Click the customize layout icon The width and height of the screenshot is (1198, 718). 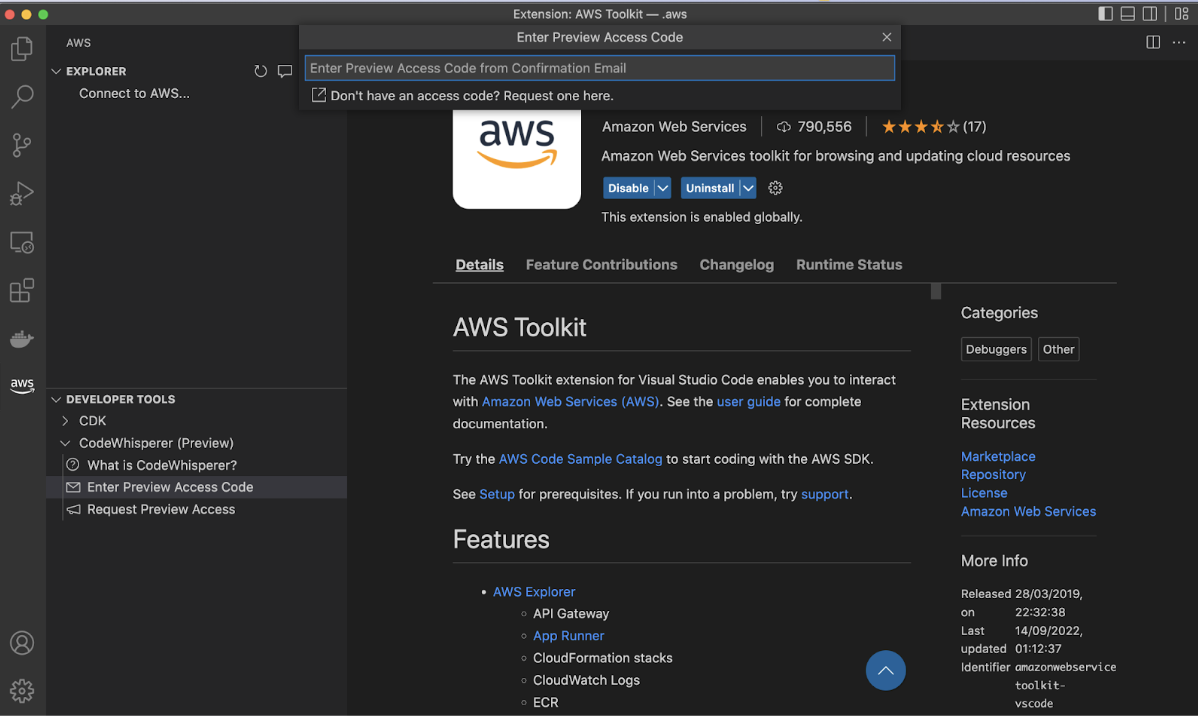(x=1181, y=14)
